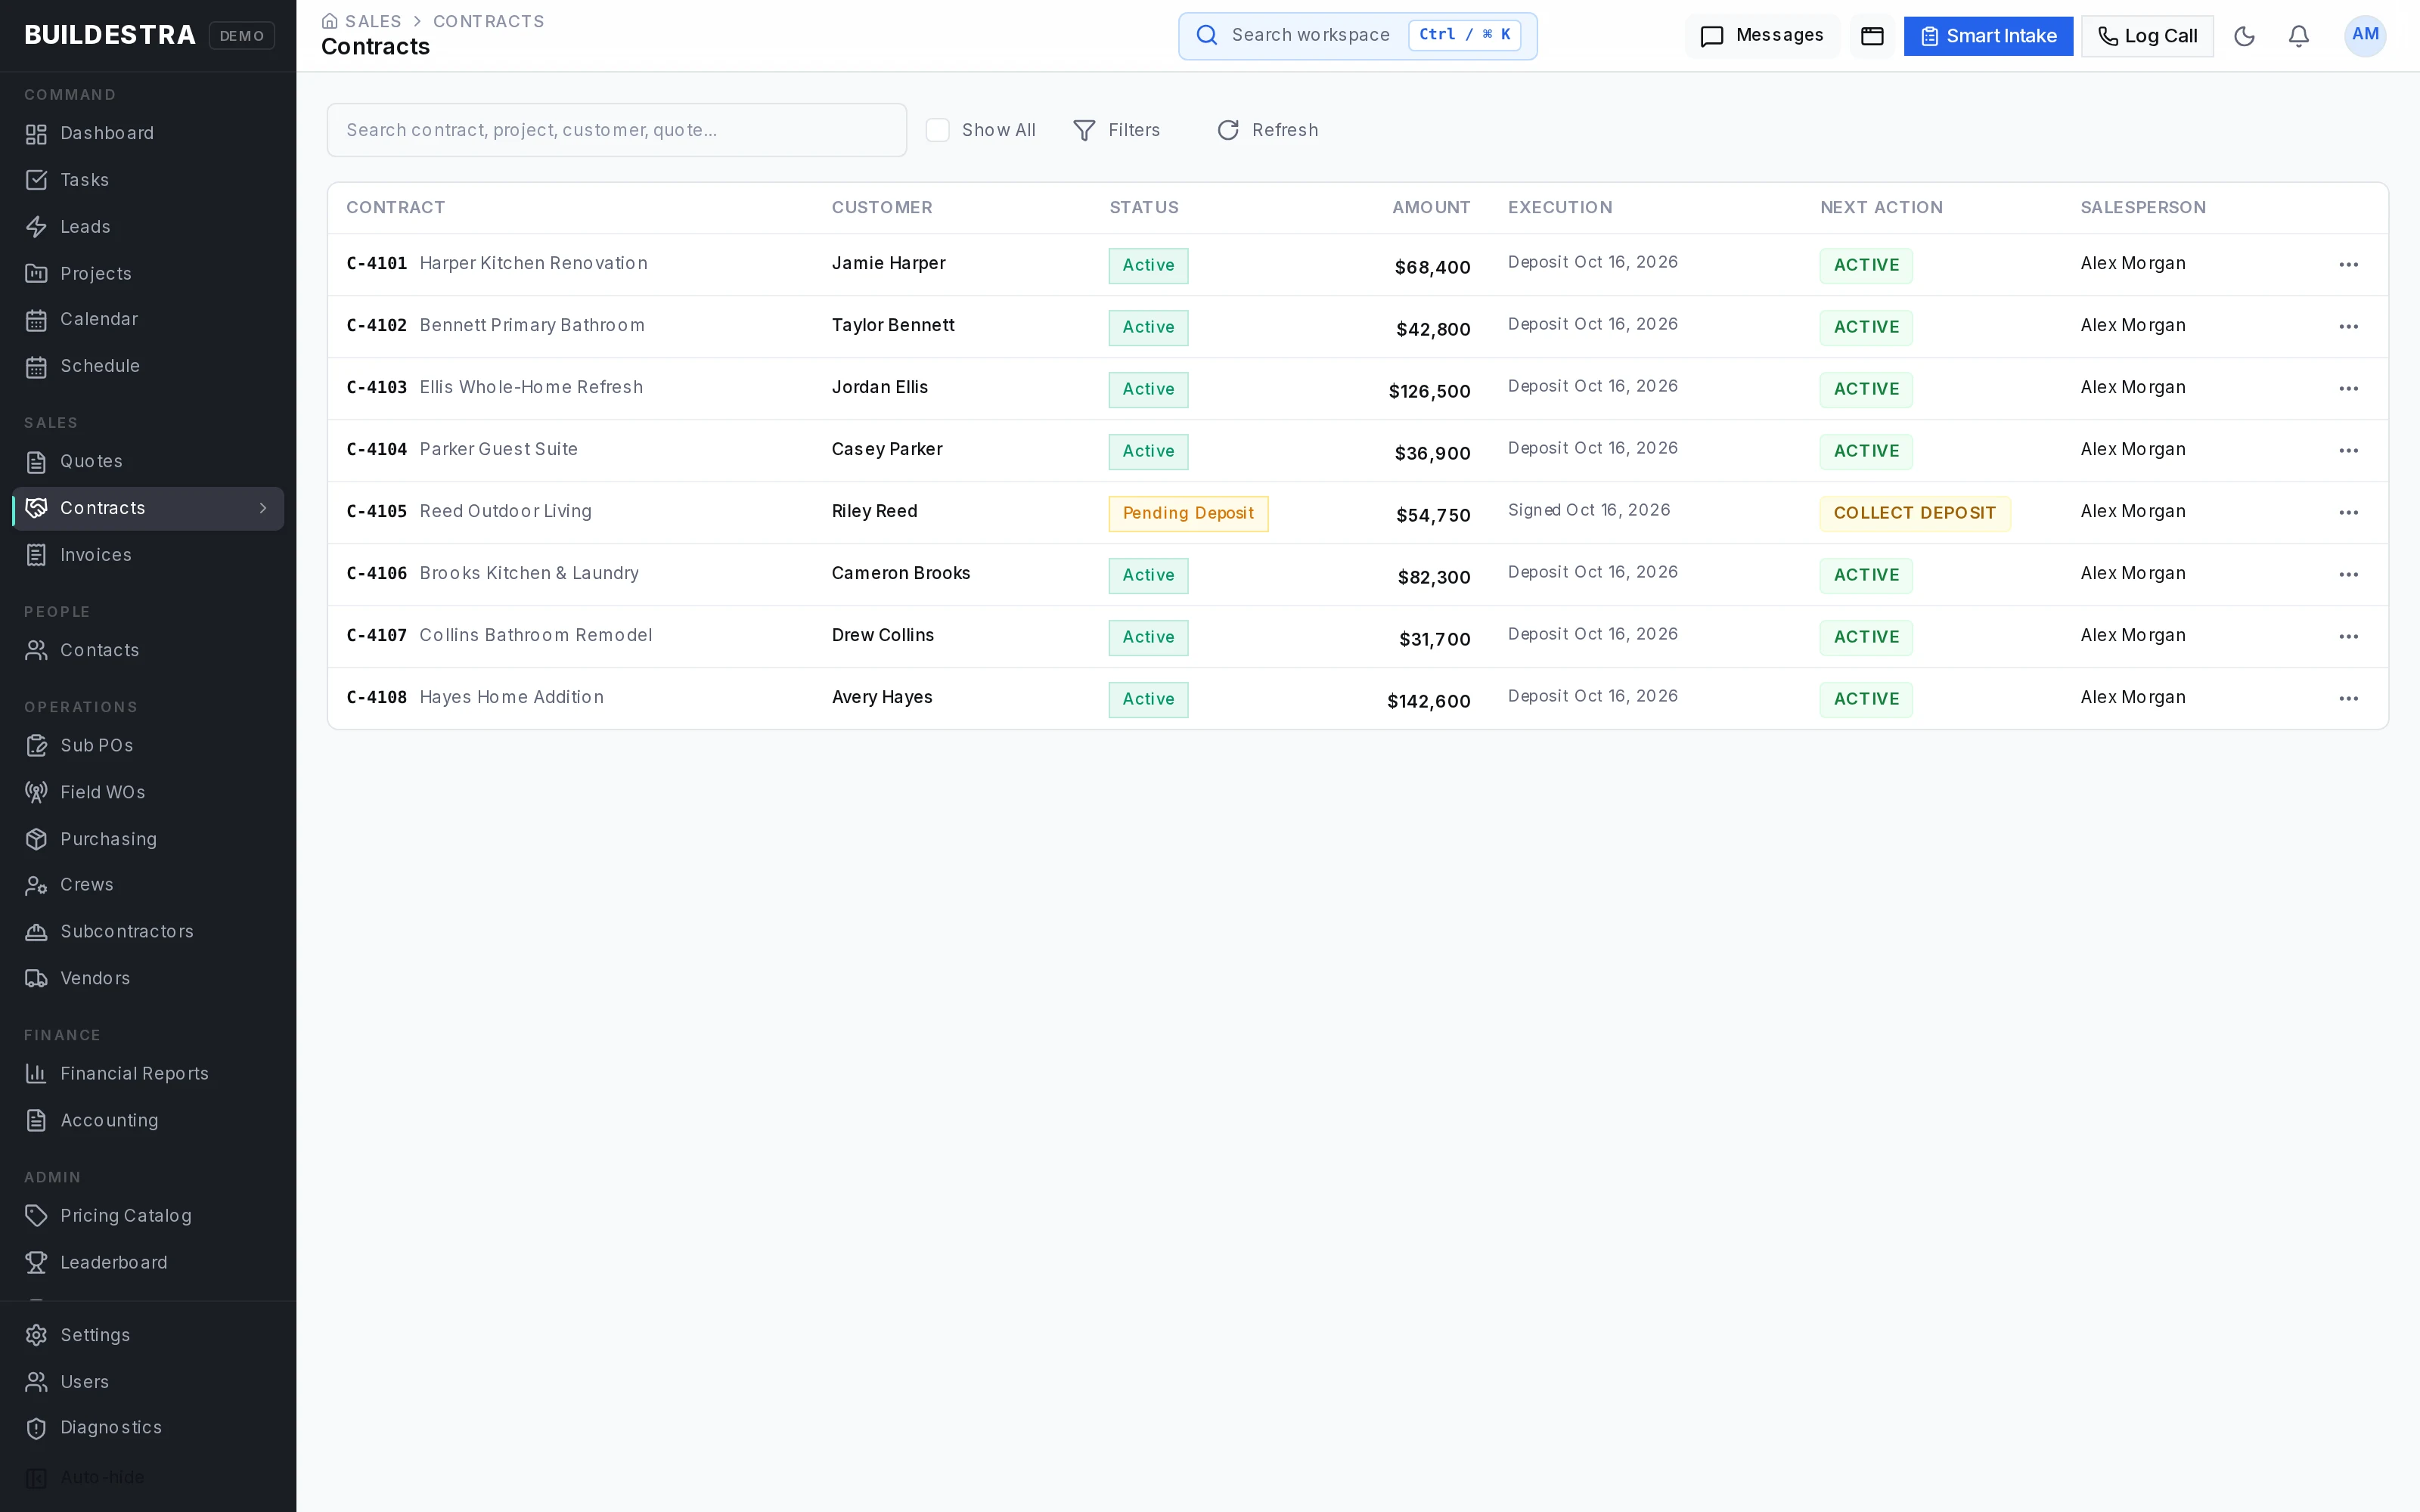Image resolution: width=2420 pixels, height=1512 pixels.
Task: Sort by the STATUS column header
Action: 1144,208
